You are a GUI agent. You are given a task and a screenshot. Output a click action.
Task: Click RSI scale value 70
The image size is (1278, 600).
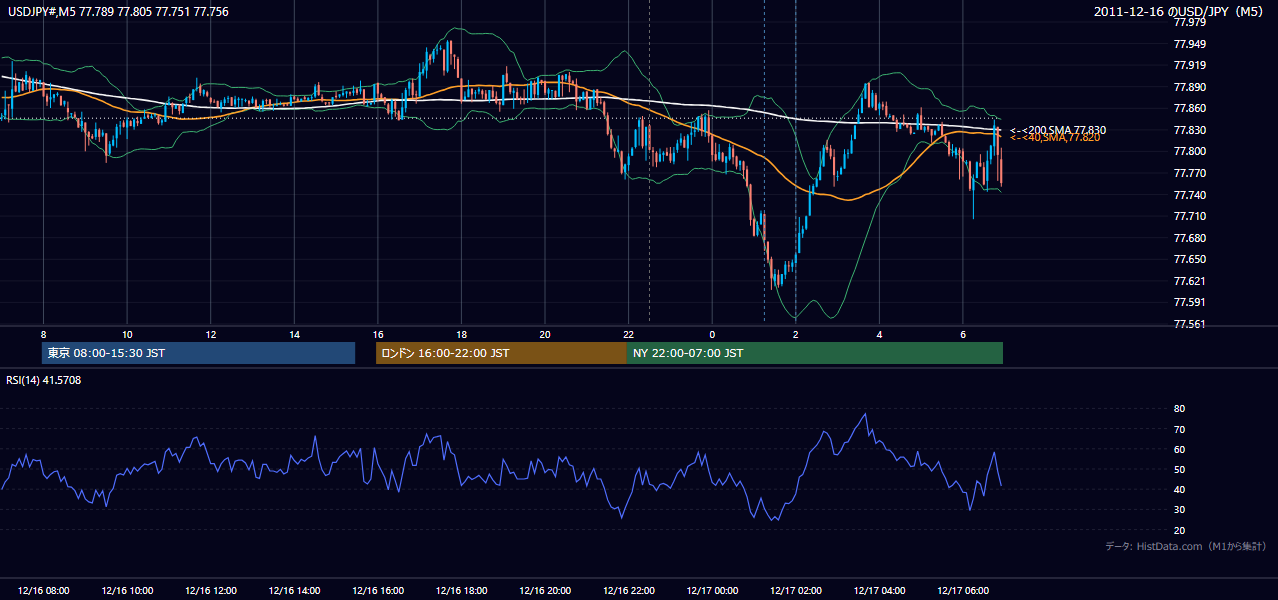tap(1179, 429)
